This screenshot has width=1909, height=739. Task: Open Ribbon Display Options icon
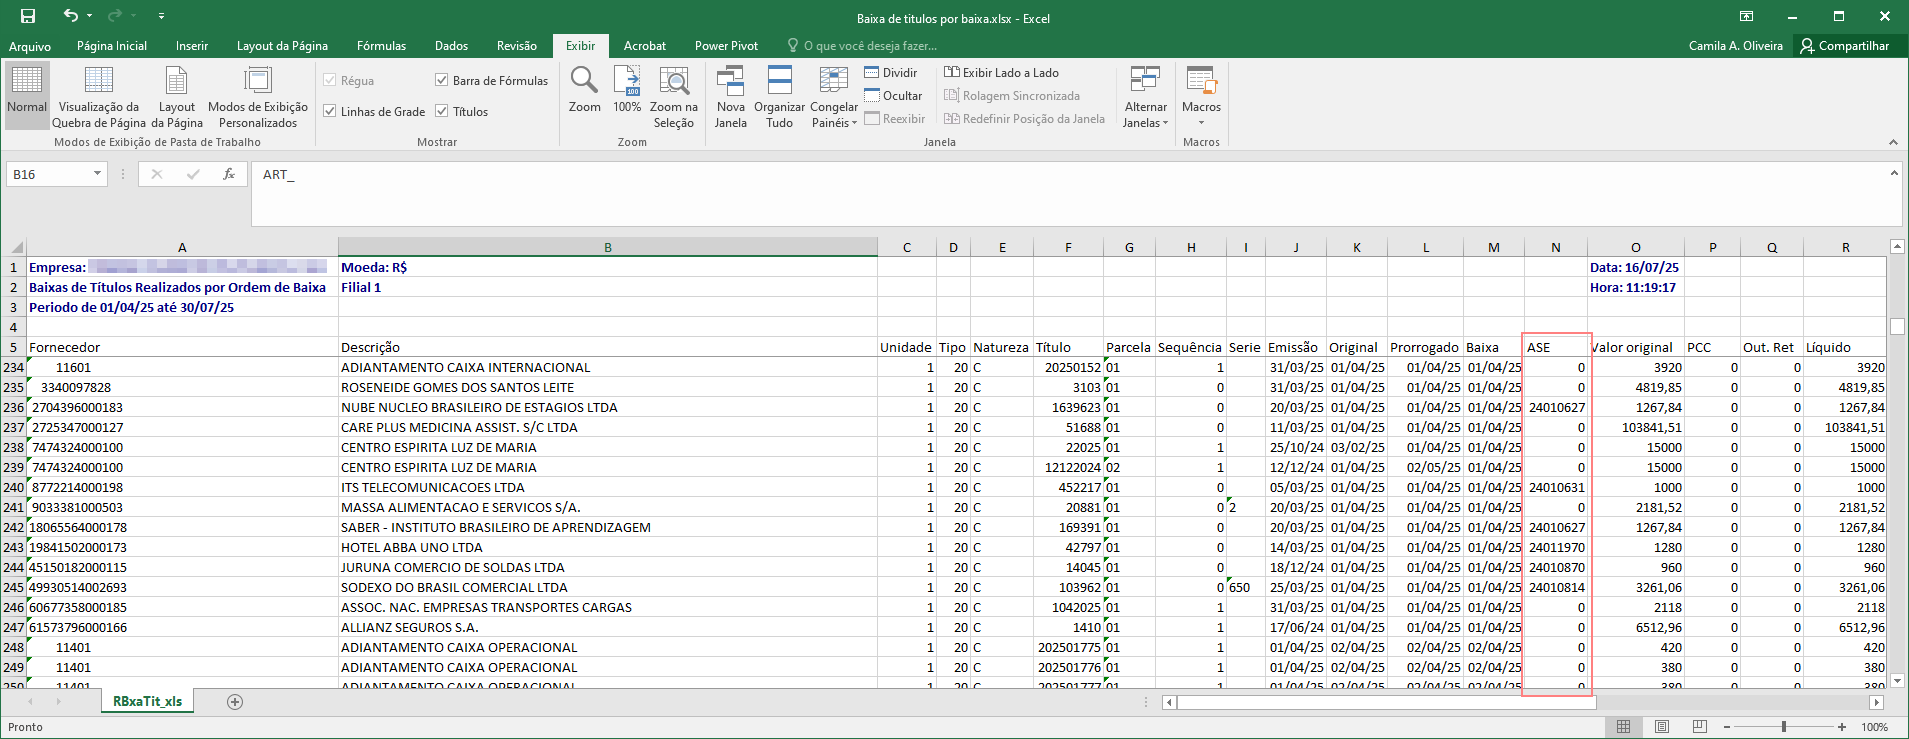pos(1746,16)
